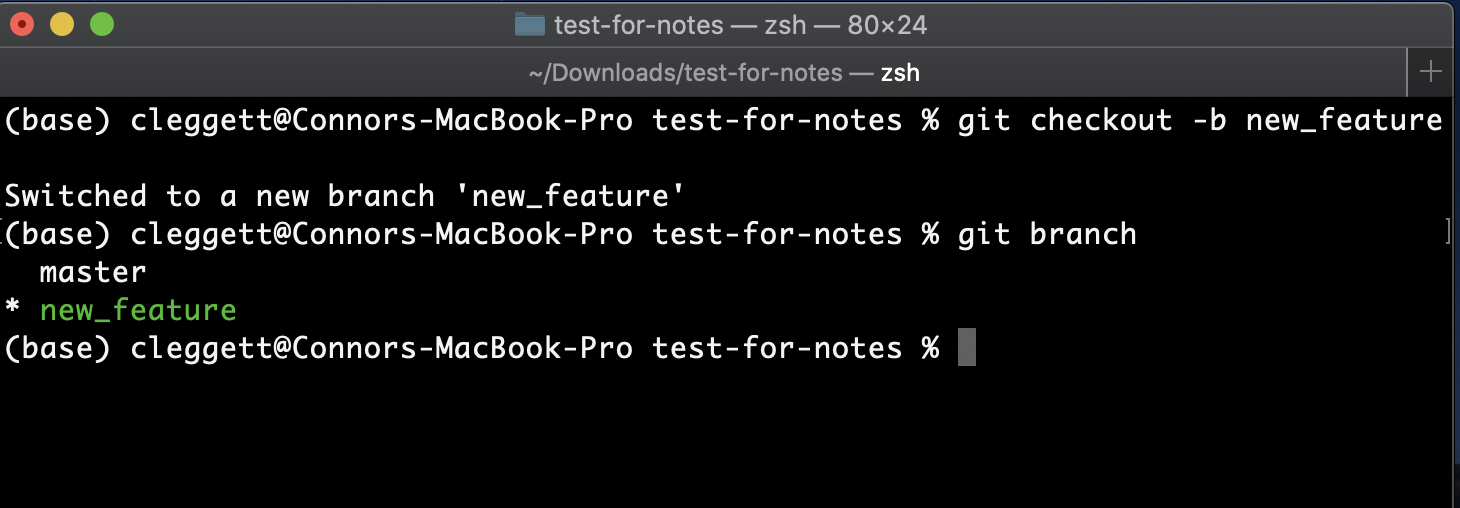Click the gray block cursor at prompt

(966, 348)
